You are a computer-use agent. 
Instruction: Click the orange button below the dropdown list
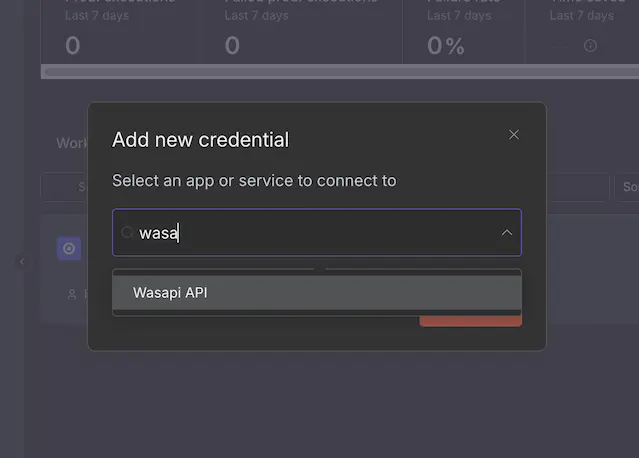coord(471,321)
